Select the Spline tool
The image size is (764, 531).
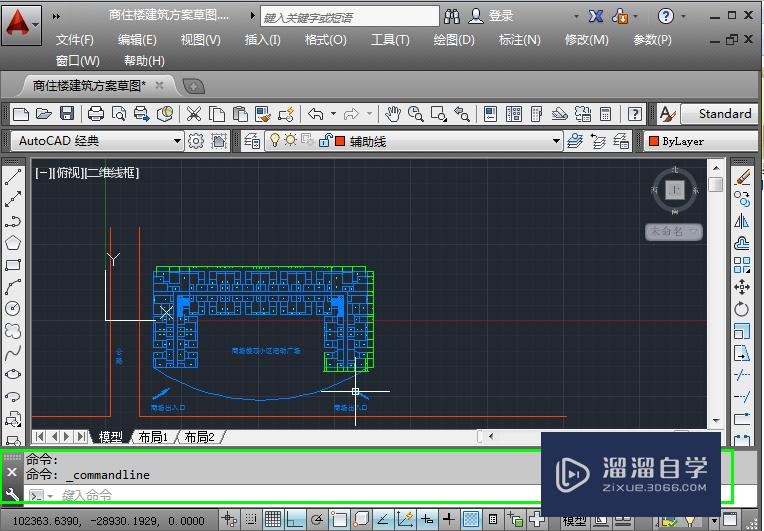13,352
